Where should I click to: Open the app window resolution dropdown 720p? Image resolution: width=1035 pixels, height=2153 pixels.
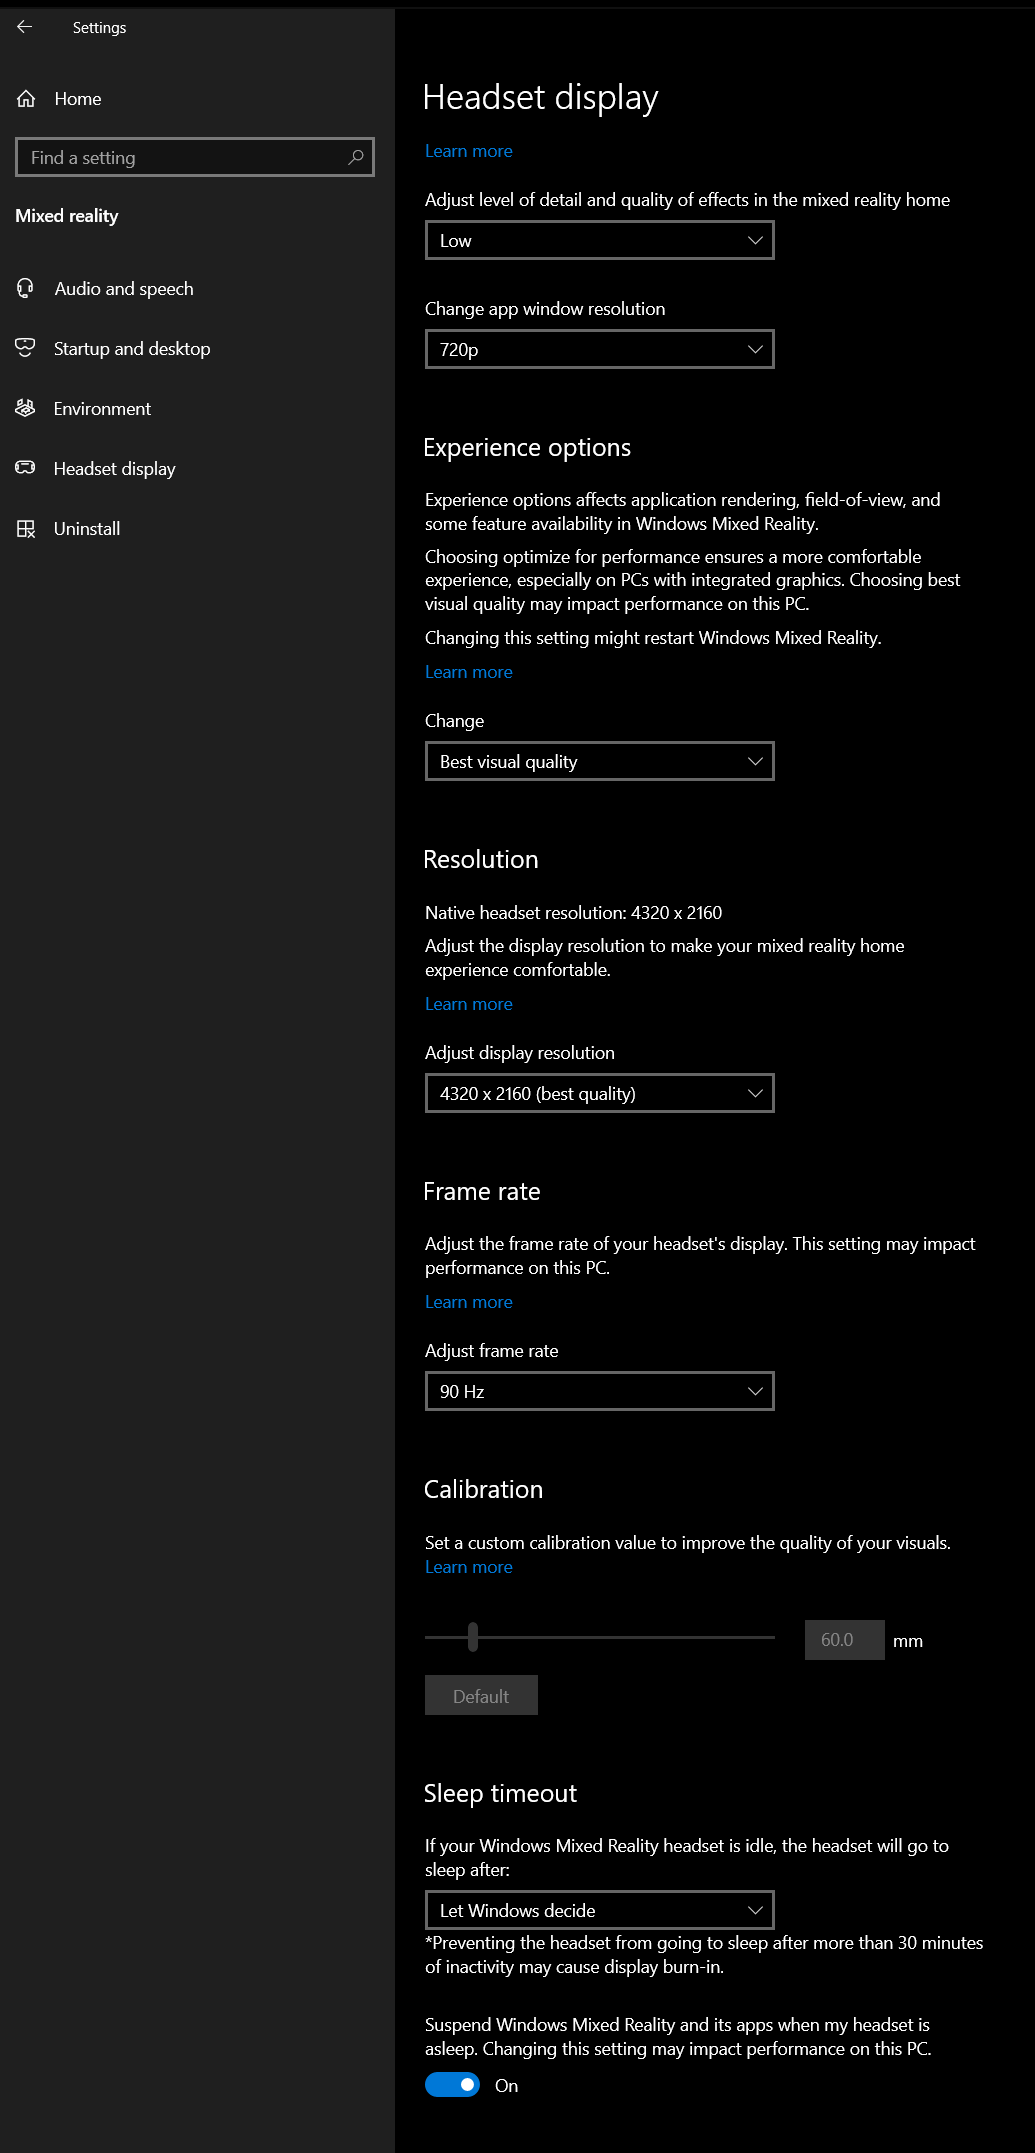point(600,349)
